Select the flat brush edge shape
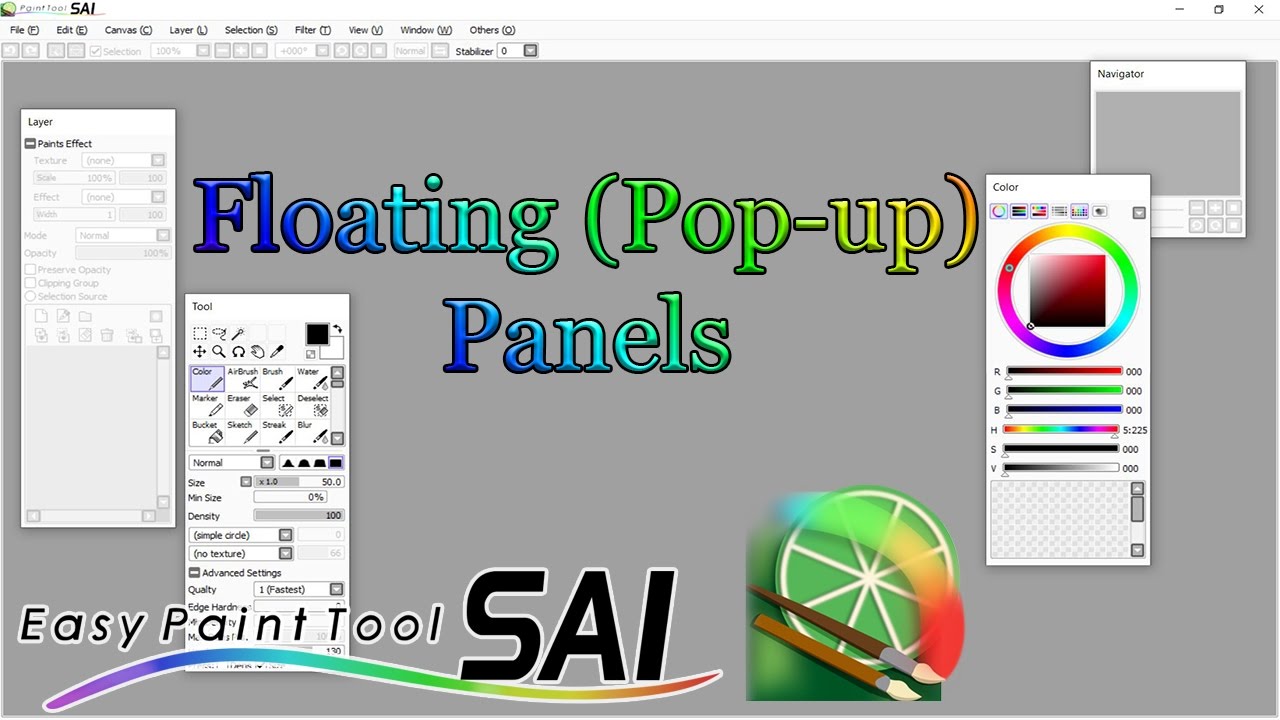The width and height of the screenshot is (1280, 720). (335, 463)
